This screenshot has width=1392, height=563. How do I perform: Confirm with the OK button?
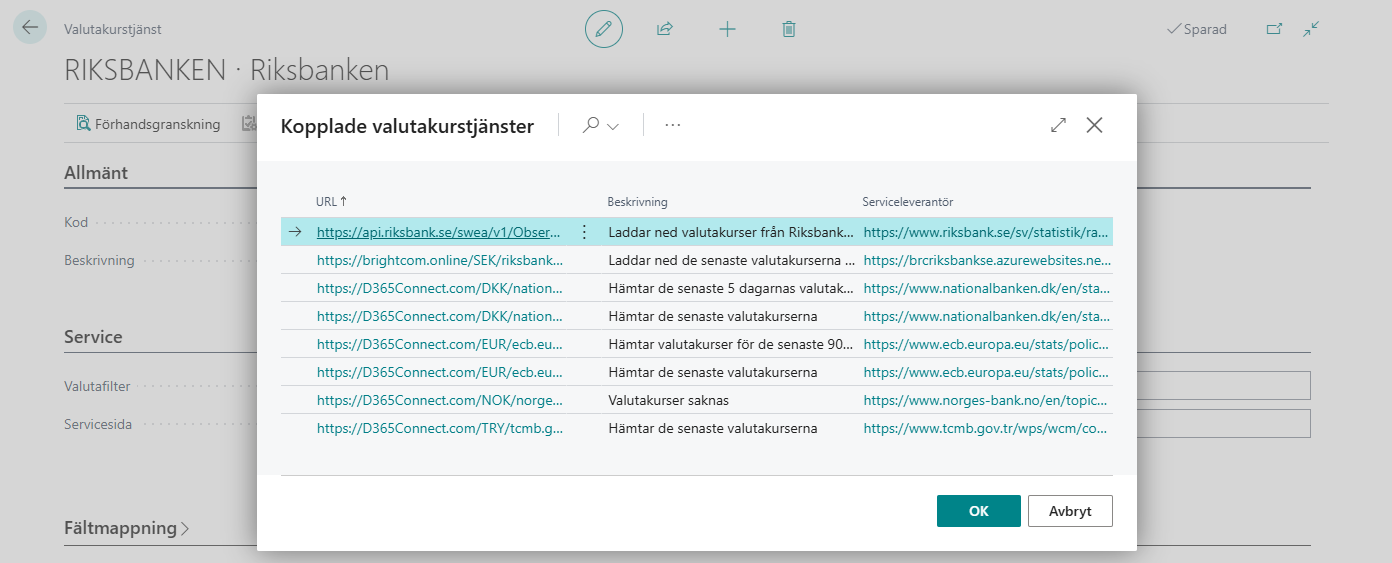[x=979, y=511]
